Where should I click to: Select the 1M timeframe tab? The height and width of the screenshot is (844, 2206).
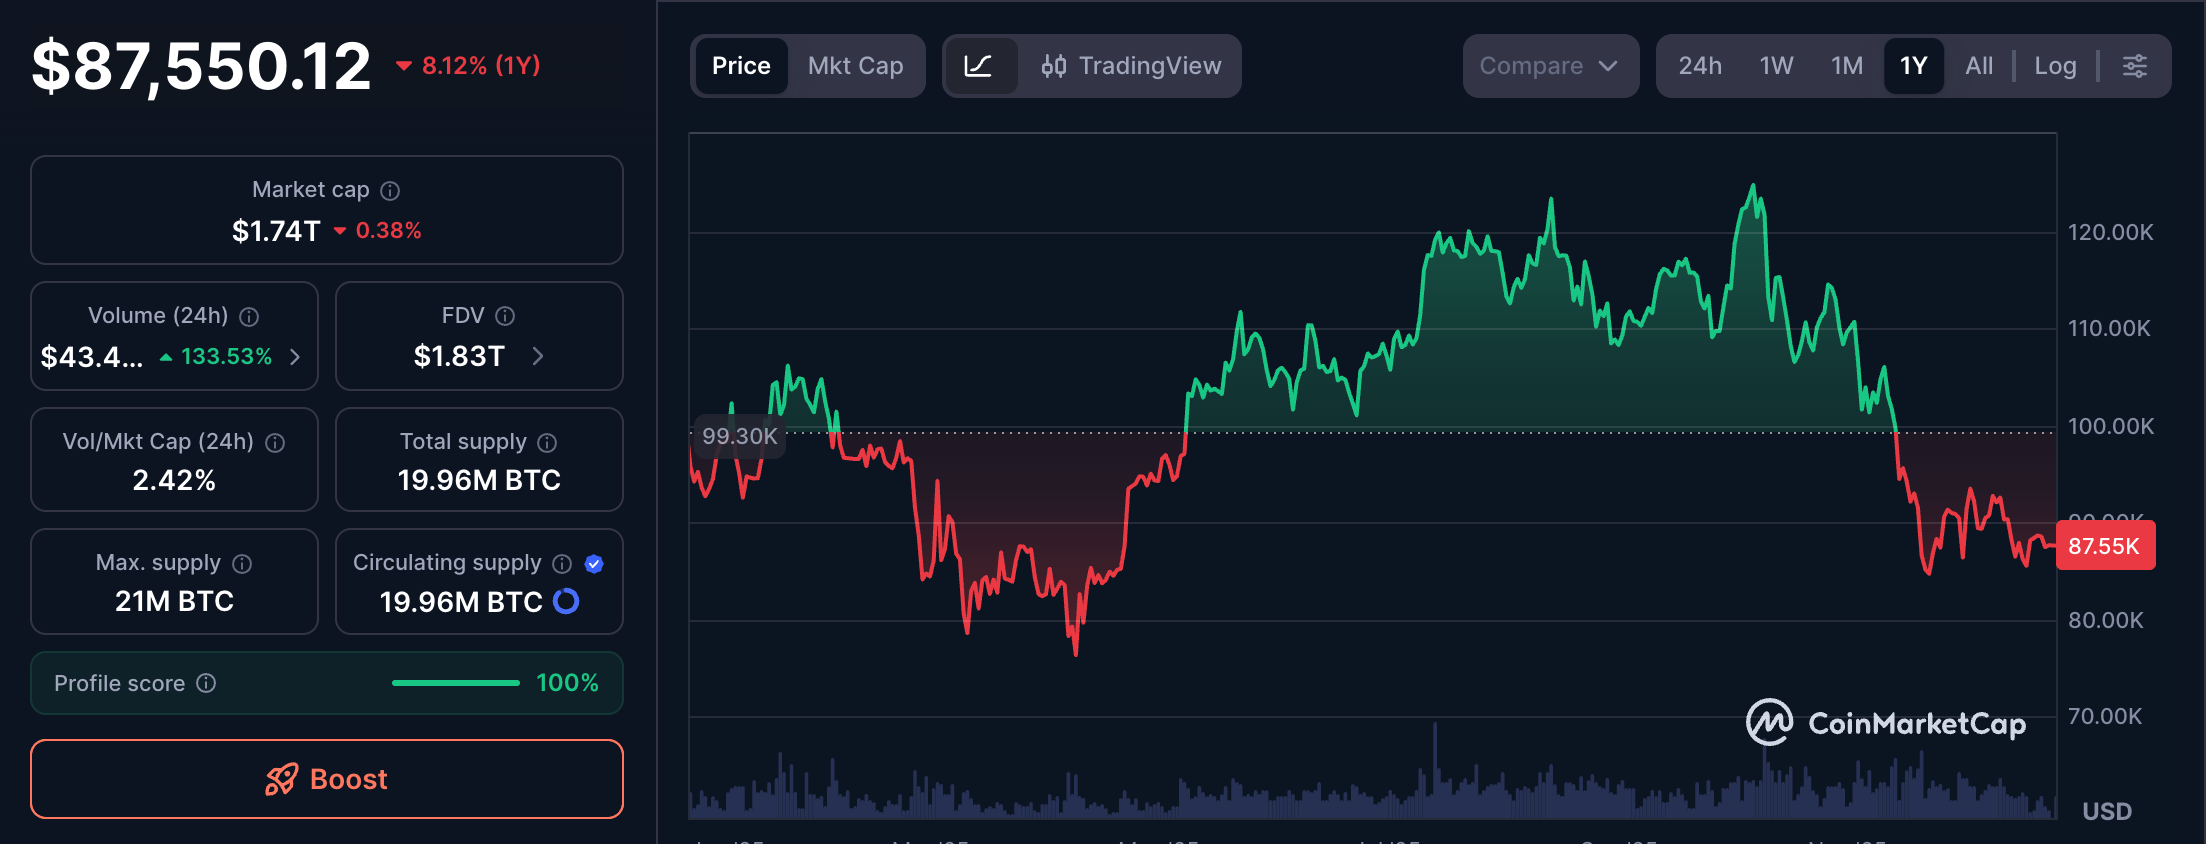coord(1846,65)
